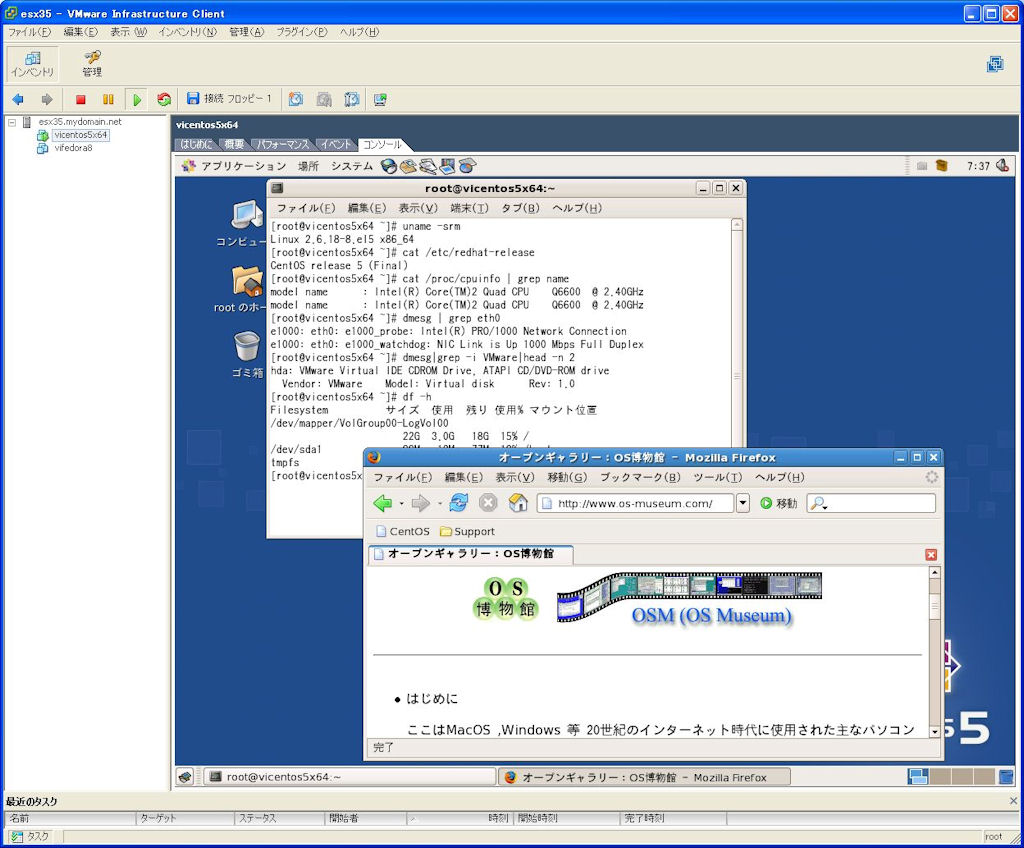
Task: Open the GNOME 場所 menu
Action: pyautogui.click(x=308, y=166)
